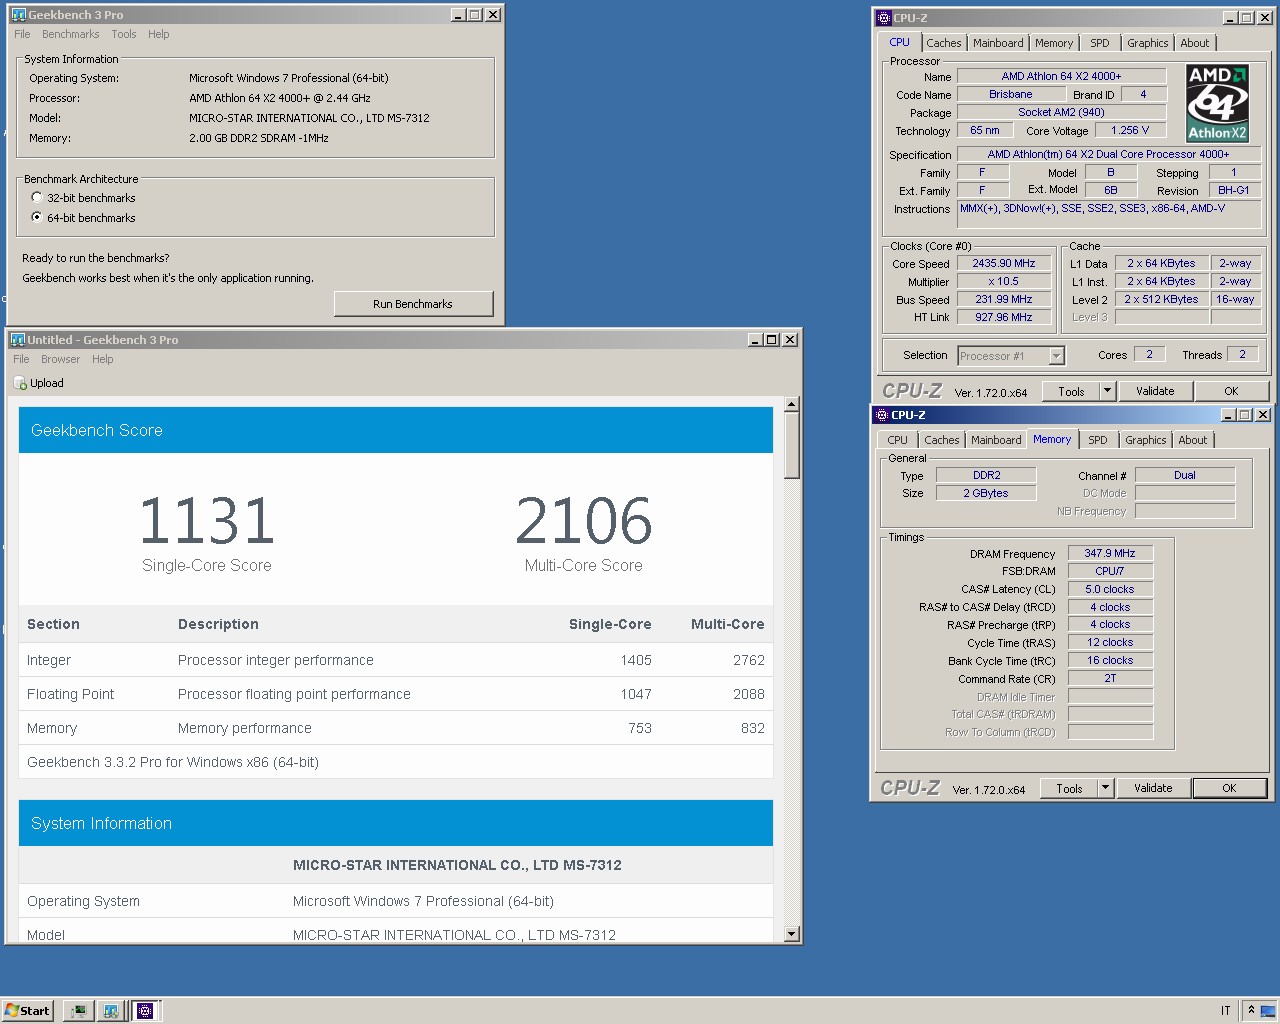Click the Command Rate 2T value
Screen dimensions: 1280x1024
click(1110, 678)
